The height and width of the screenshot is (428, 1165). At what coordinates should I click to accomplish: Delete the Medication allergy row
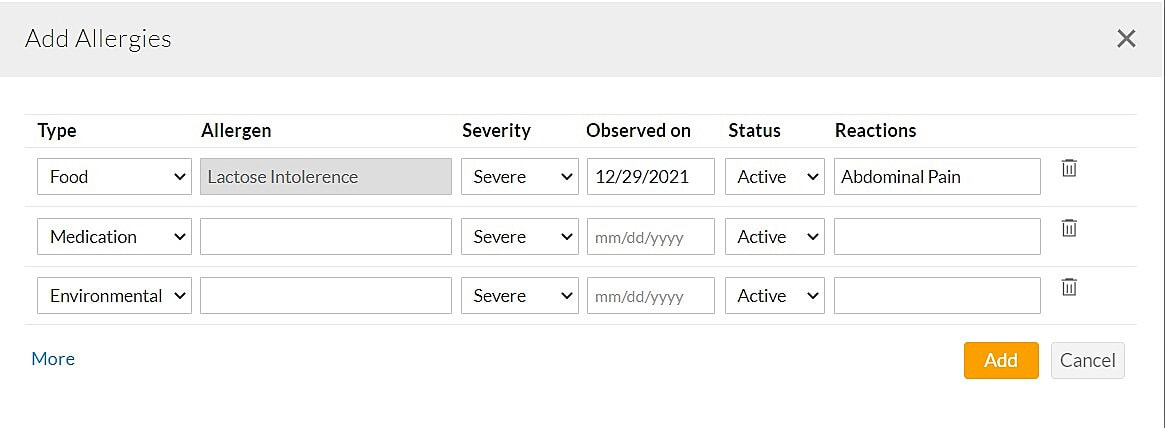tap(1069, 228)
